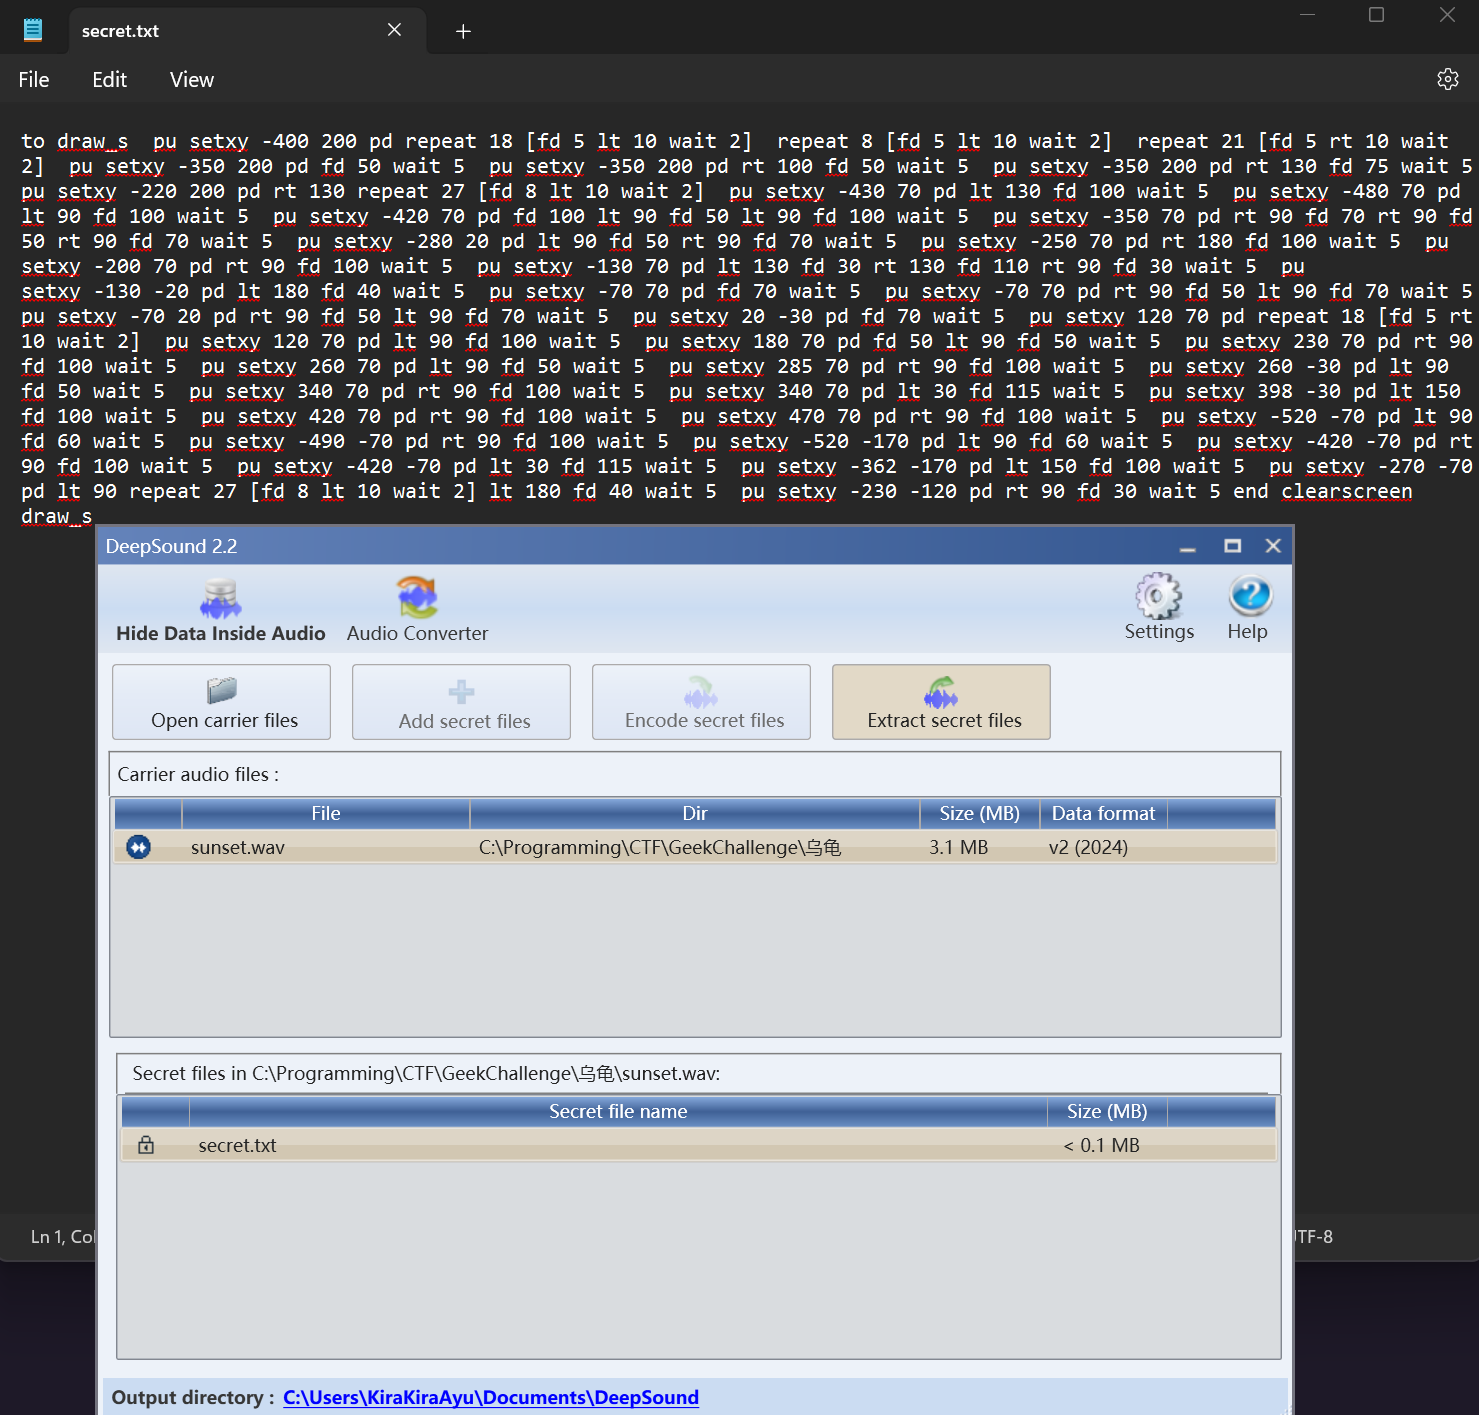The width and height of the screenshot is (1479, 1415).
Task: Click the v2 (2024) data format cell
Action: pyautogui.click(x=1088, y=847)
